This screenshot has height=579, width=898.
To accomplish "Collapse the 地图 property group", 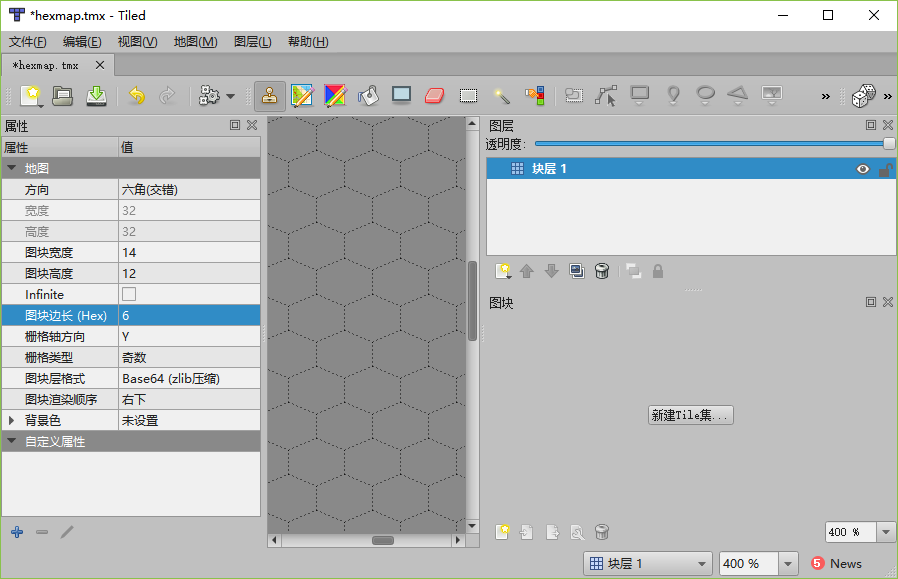I will pos(11,168).
